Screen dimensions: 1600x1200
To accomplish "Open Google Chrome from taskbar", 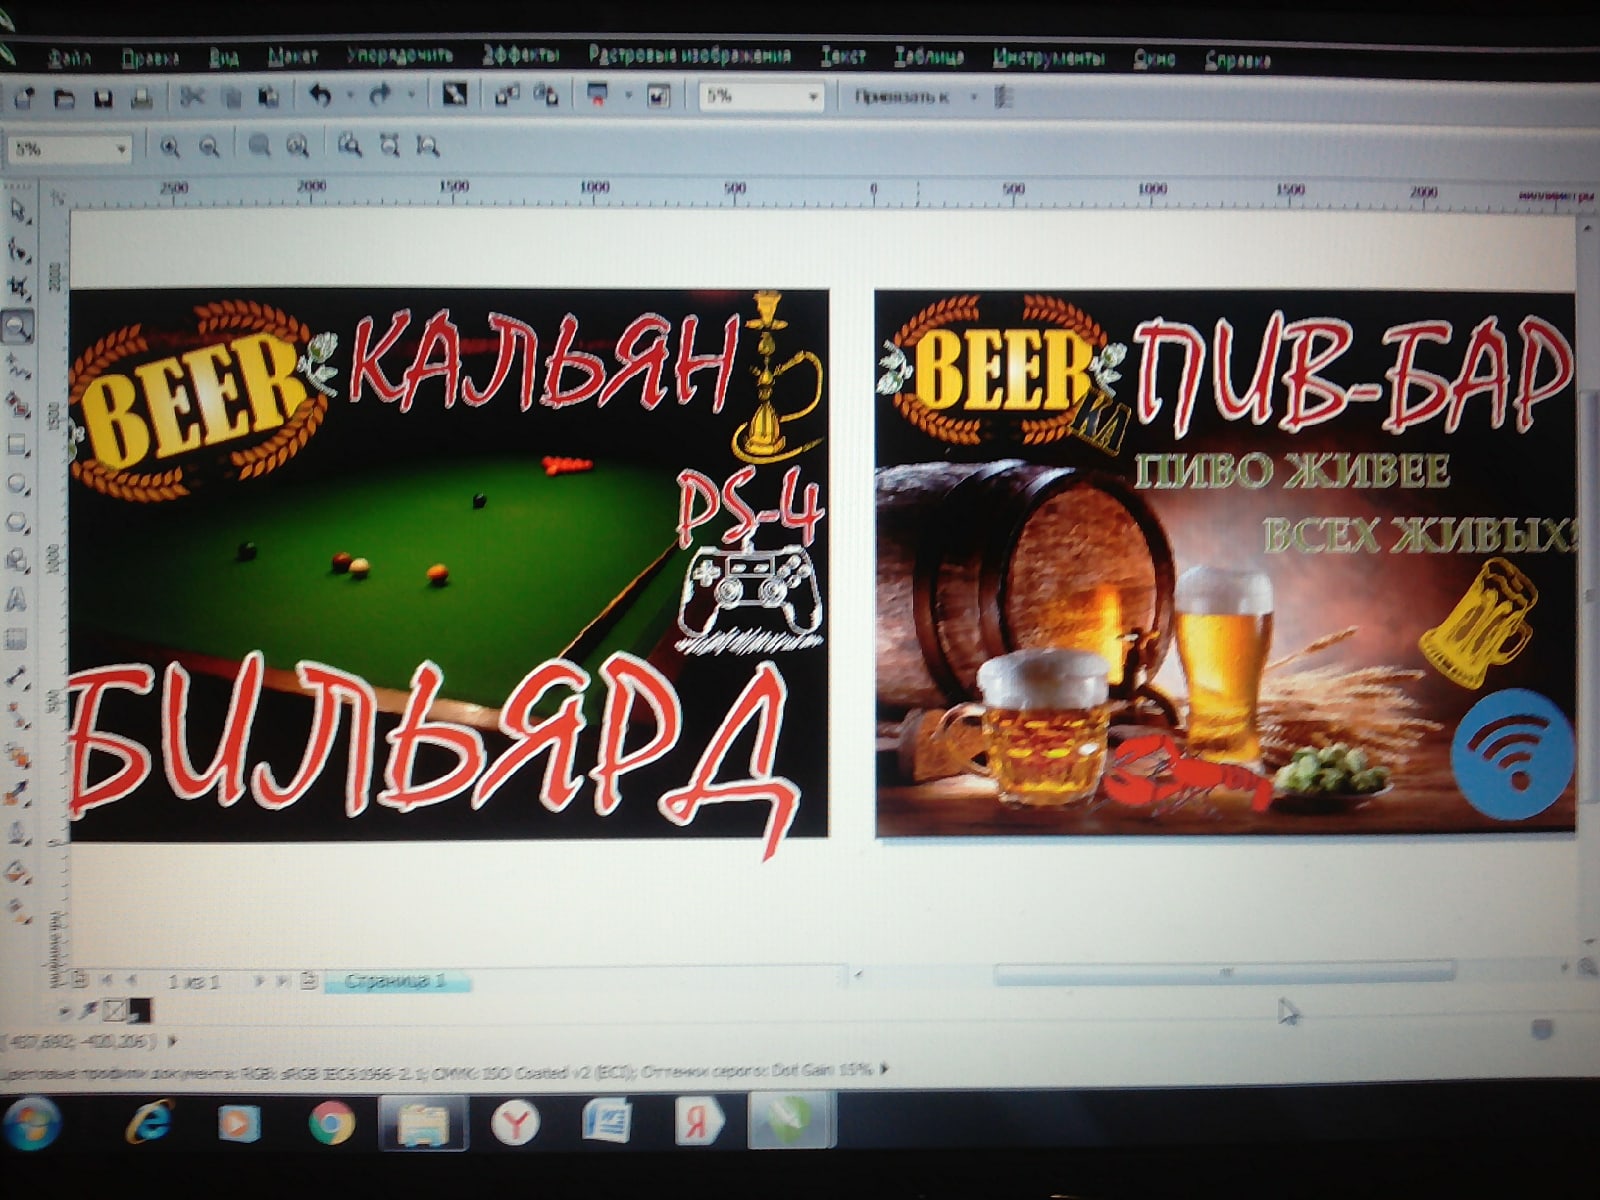I will (331, 1124).
